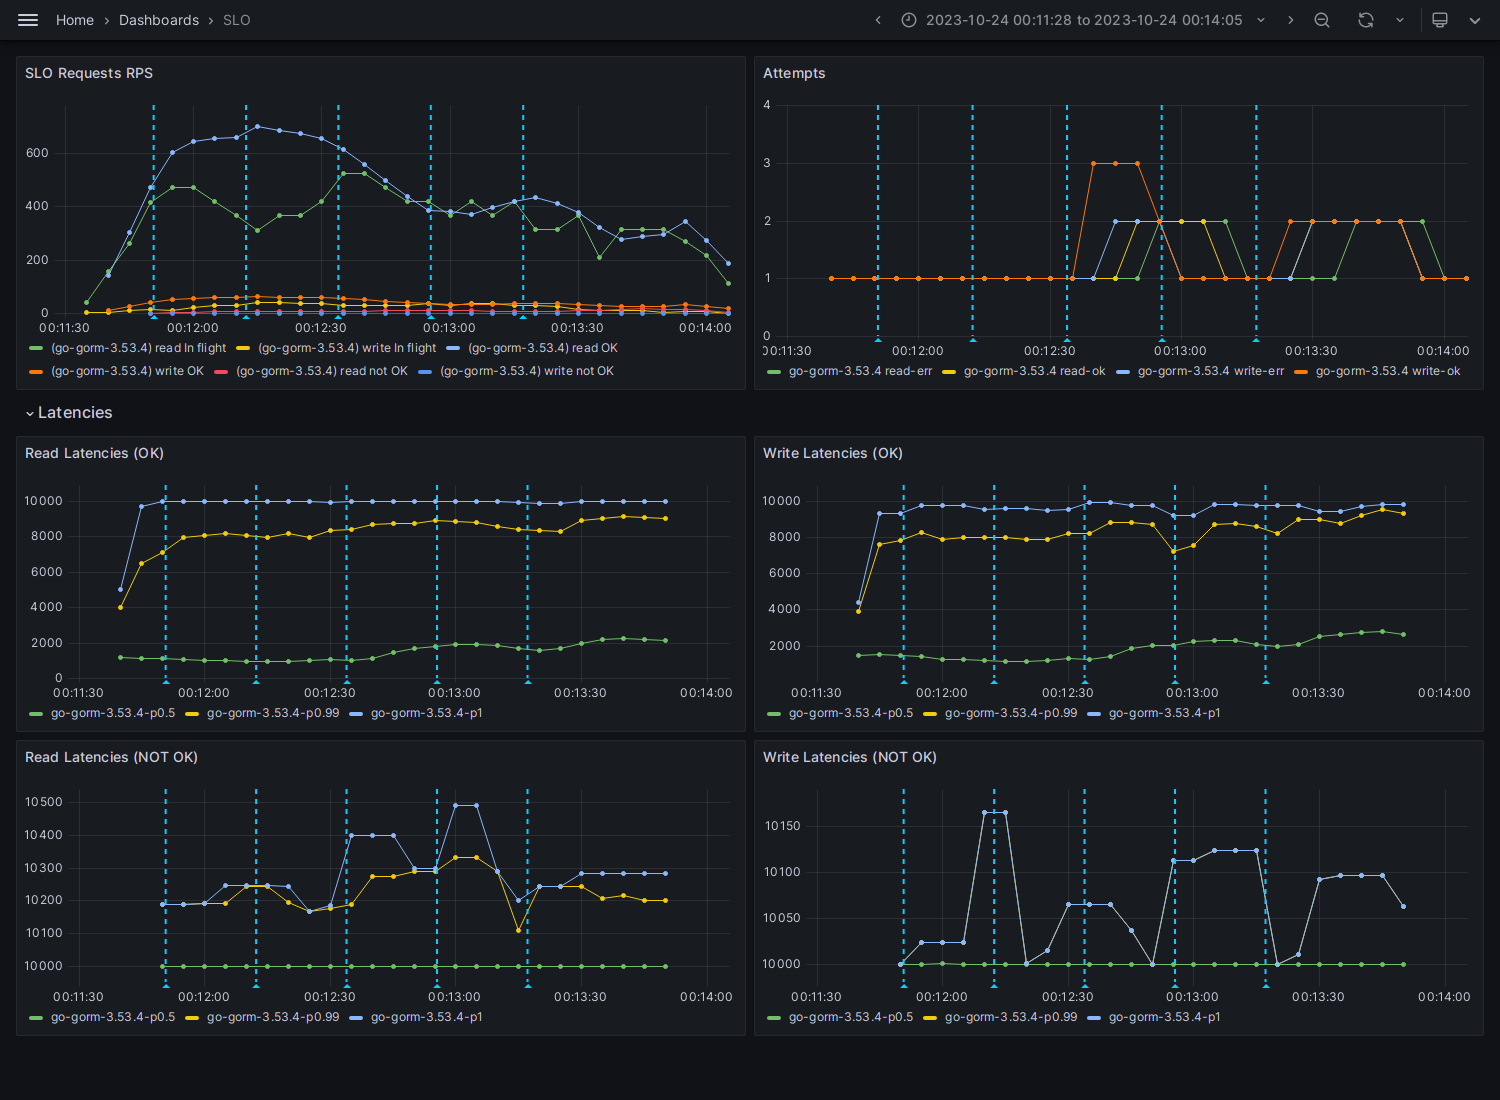1500x1100 pixels.
Task: Toggle p0.99 series in Write Latencies (NOT OK) legend
Action: click(1011, 1017)
